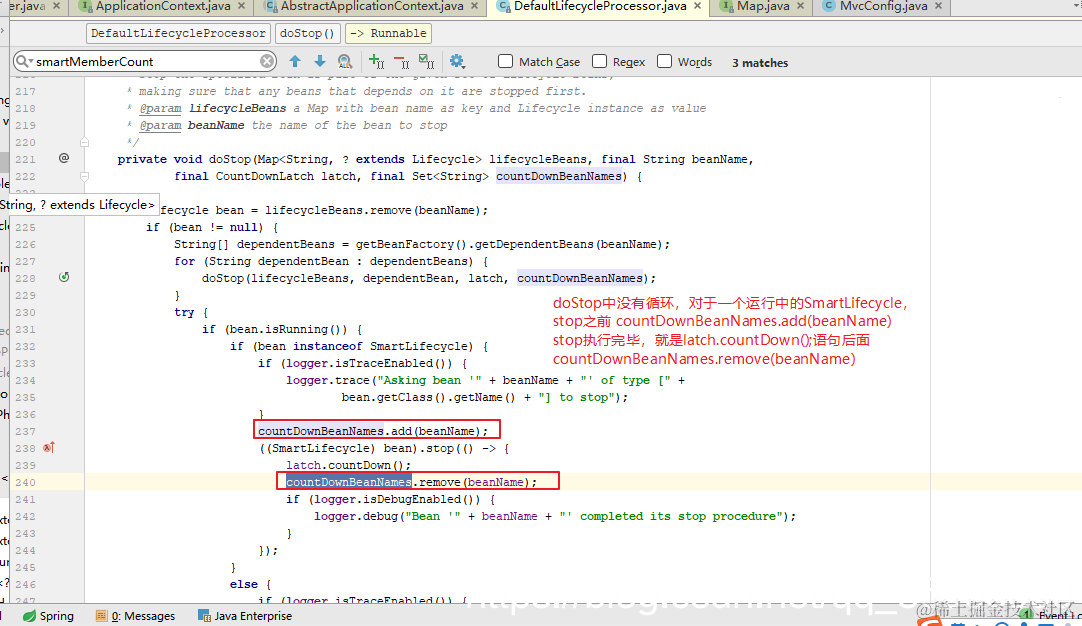Select all occurrences icon

tap(426, 61)
